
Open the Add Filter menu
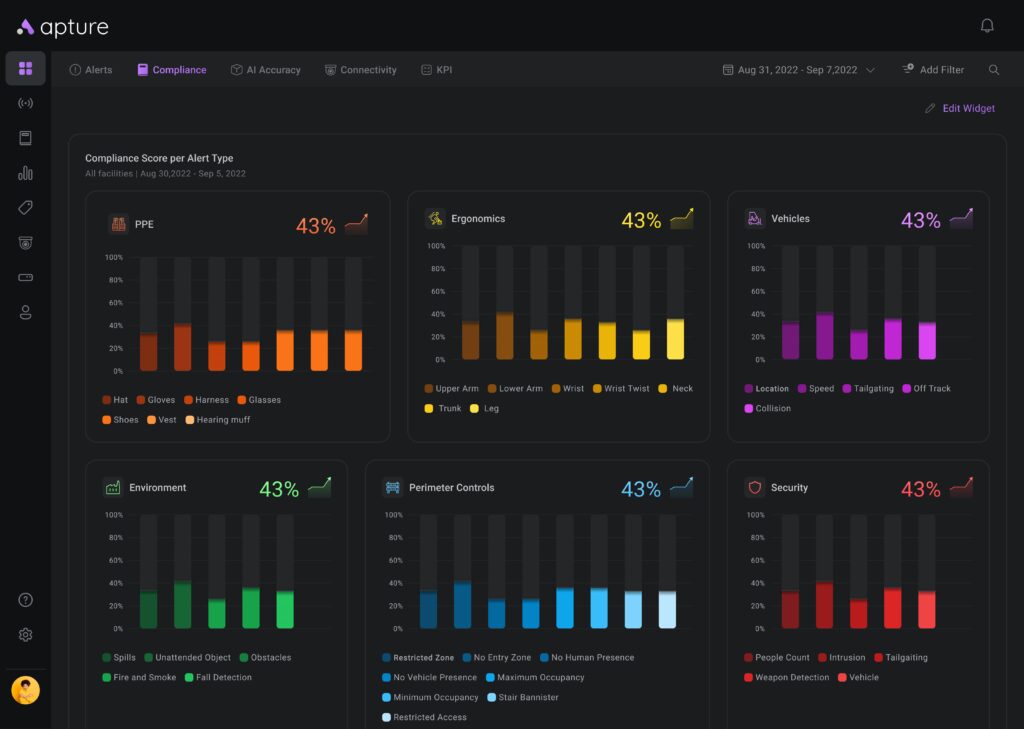point(933,70)
